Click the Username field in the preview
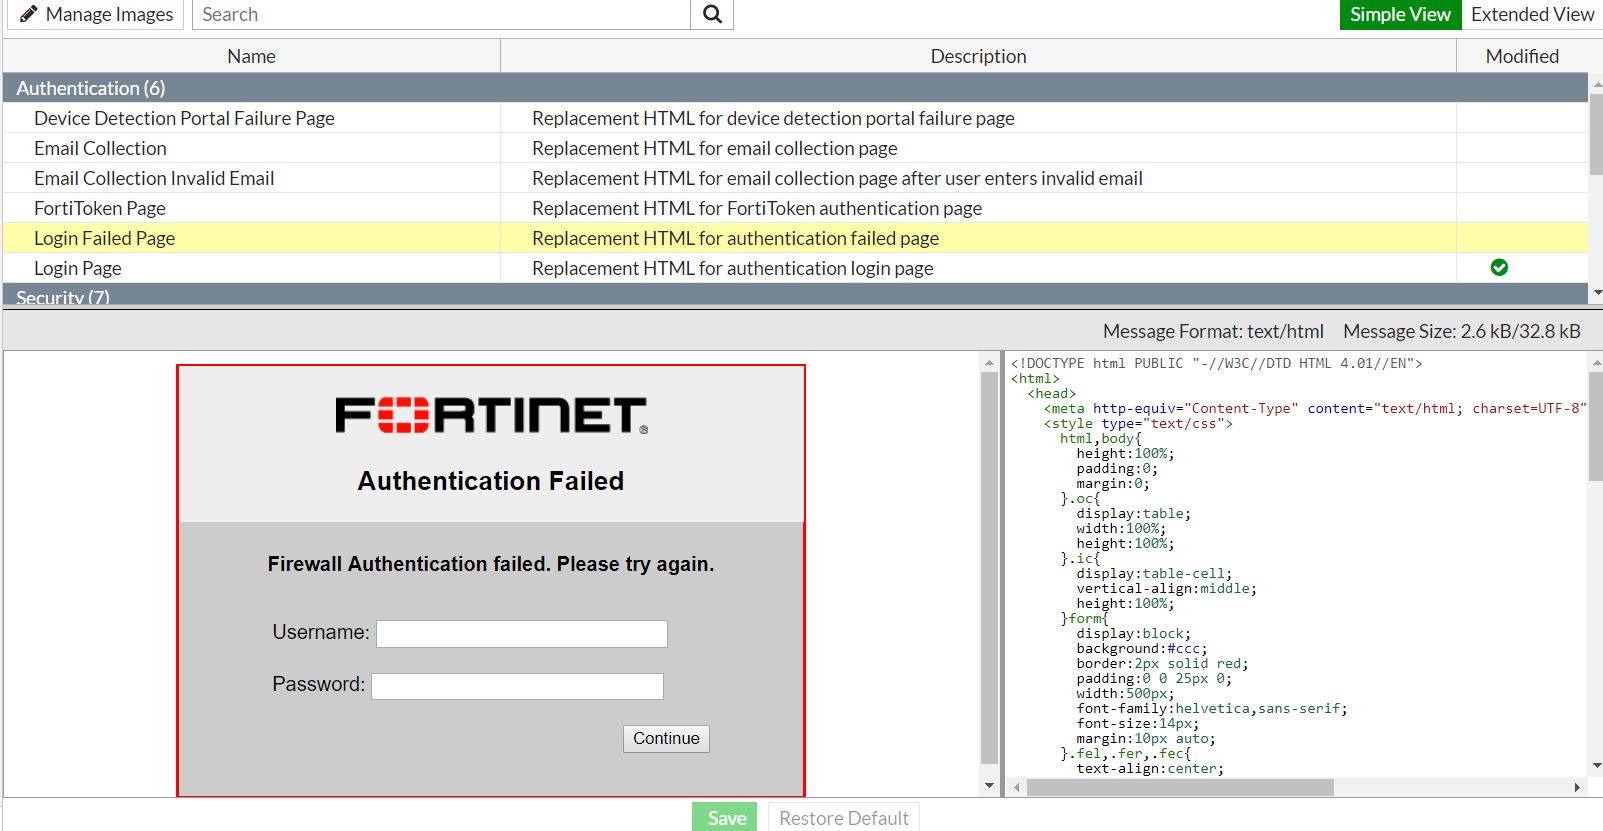 (x=522, y=634)
